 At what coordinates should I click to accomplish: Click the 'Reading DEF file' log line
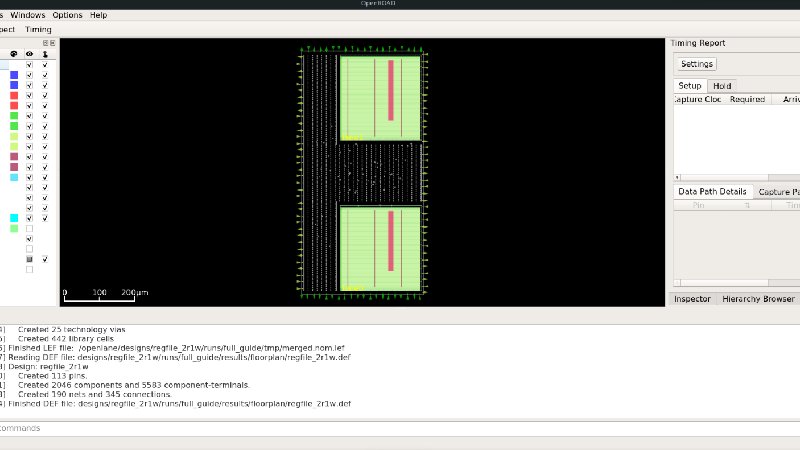coord(179,357)
